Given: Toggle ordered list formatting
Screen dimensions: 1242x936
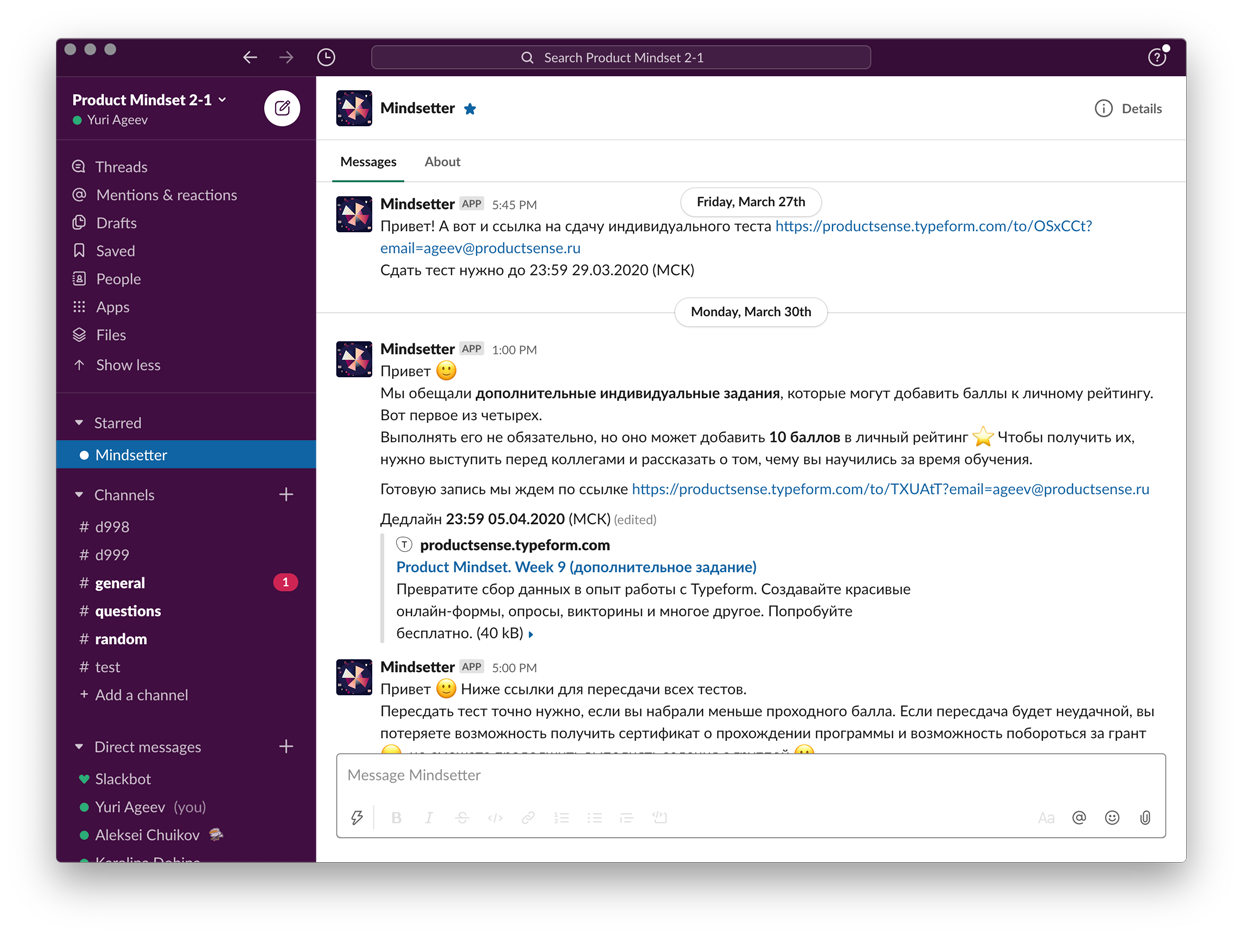Looking at the screenshot, I should (x=561, y=818).
